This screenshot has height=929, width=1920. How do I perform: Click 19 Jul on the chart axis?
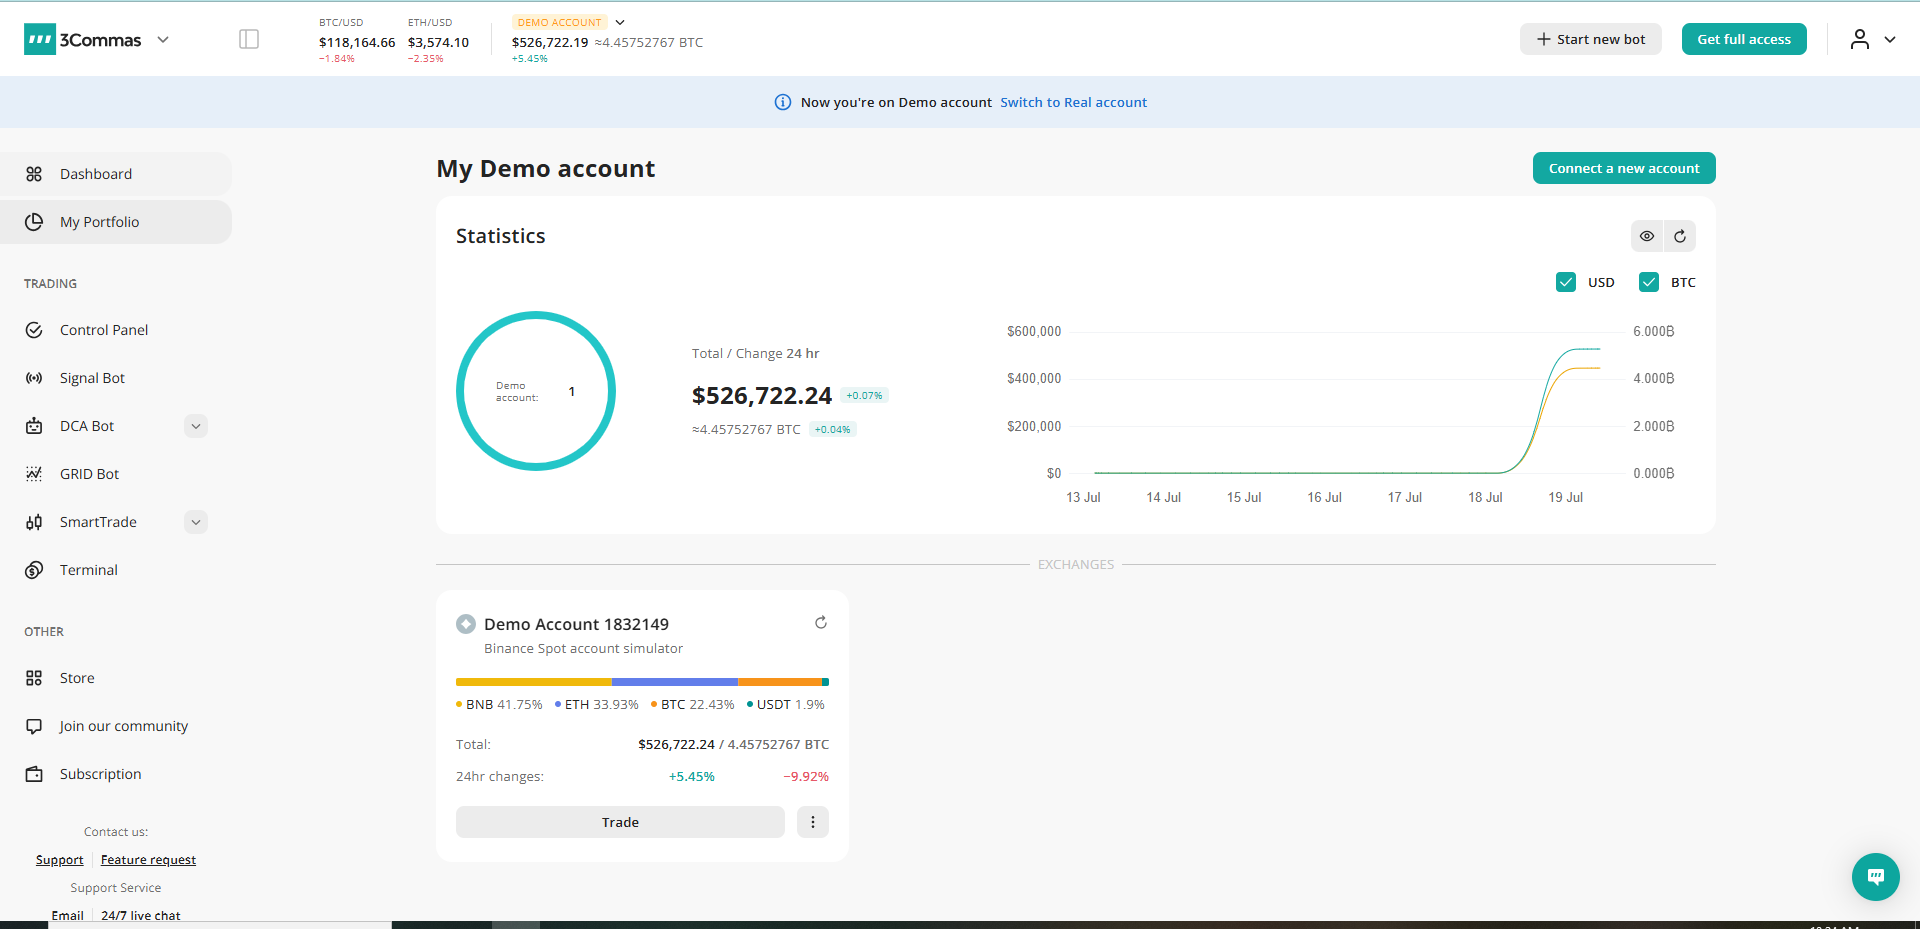[x=1566, y=497]
